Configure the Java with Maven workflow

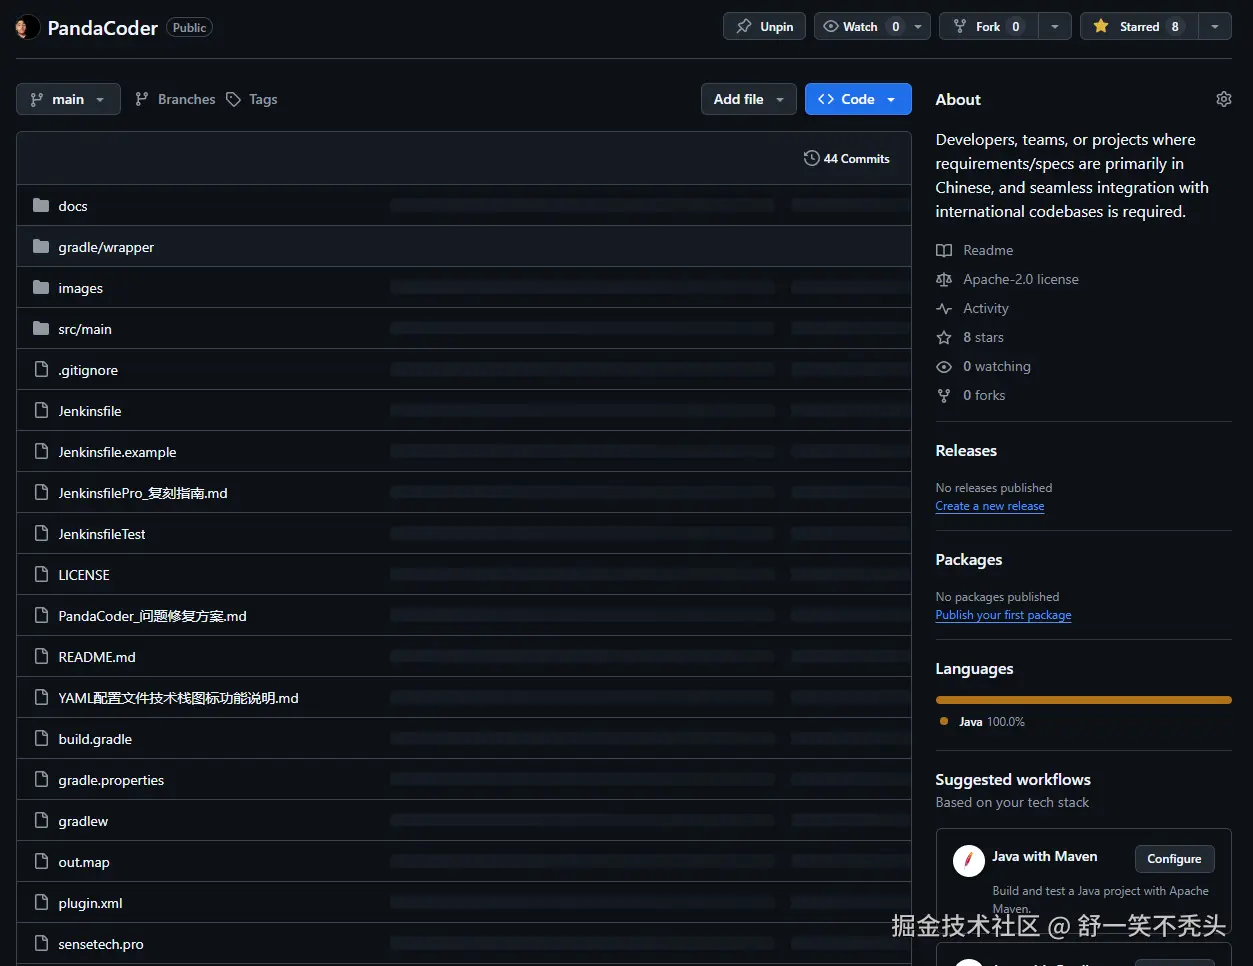click(1174, 859)
